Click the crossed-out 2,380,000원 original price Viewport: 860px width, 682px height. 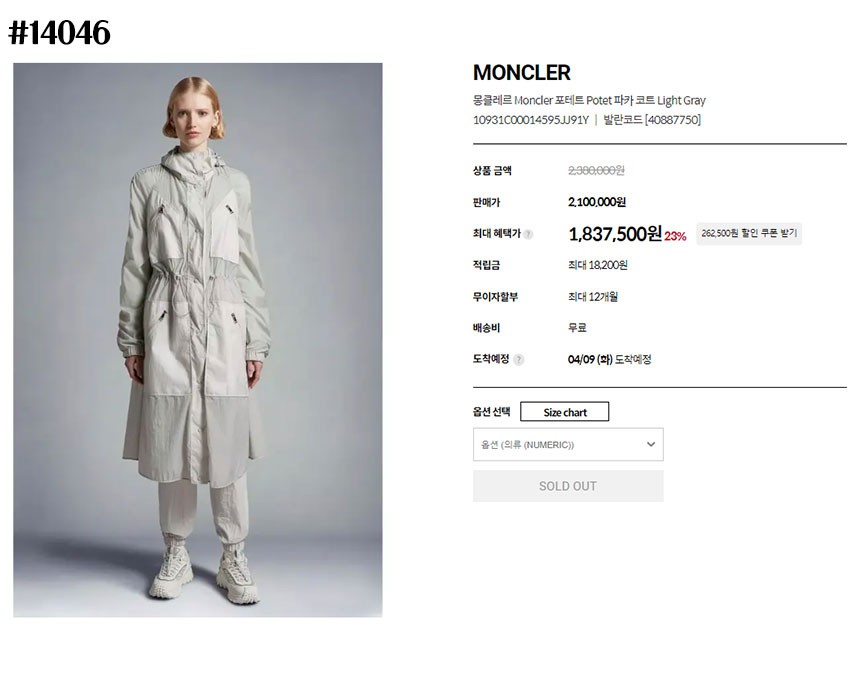(596, 171)
